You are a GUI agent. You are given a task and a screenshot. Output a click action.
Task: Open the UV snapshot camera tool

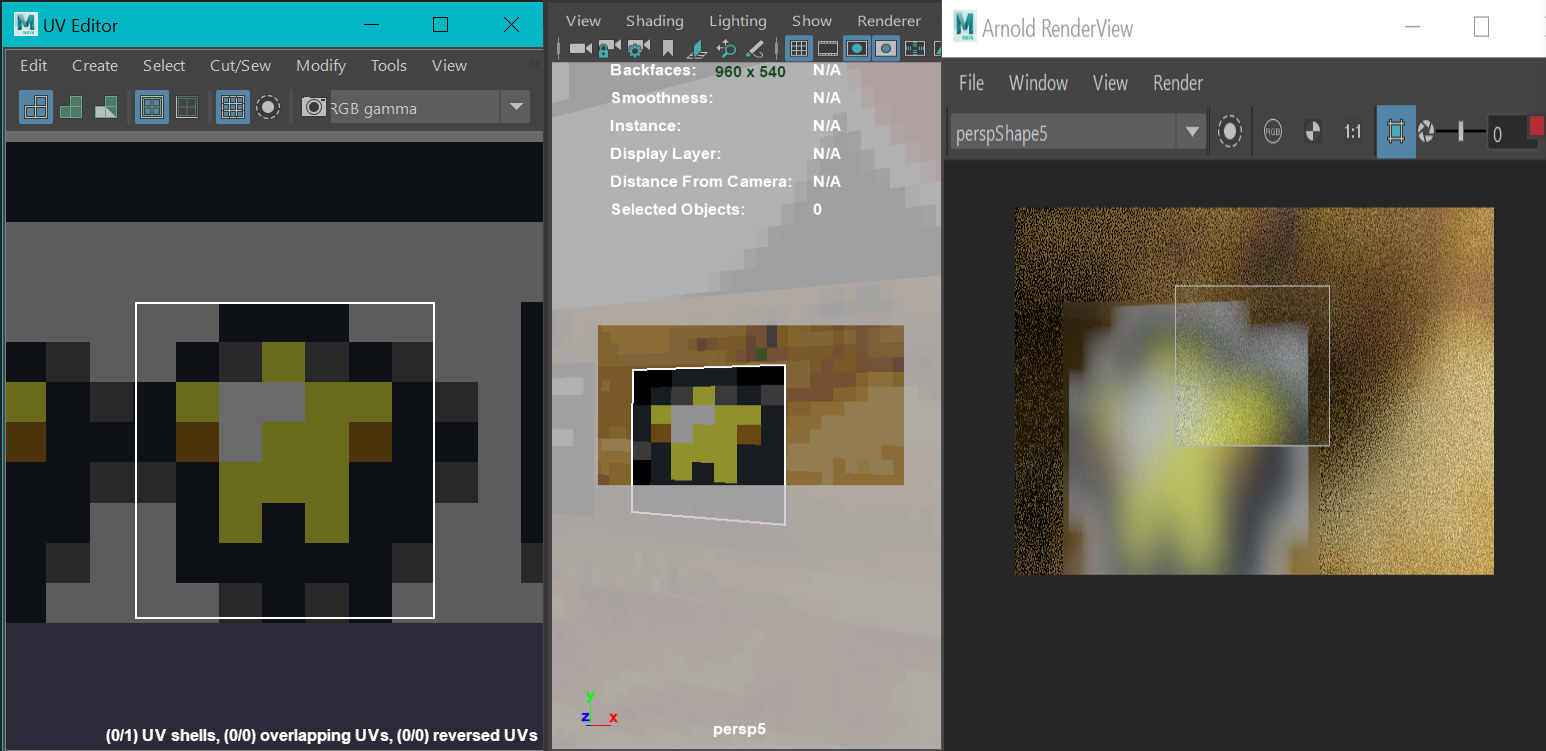click(x=313, y=107)
